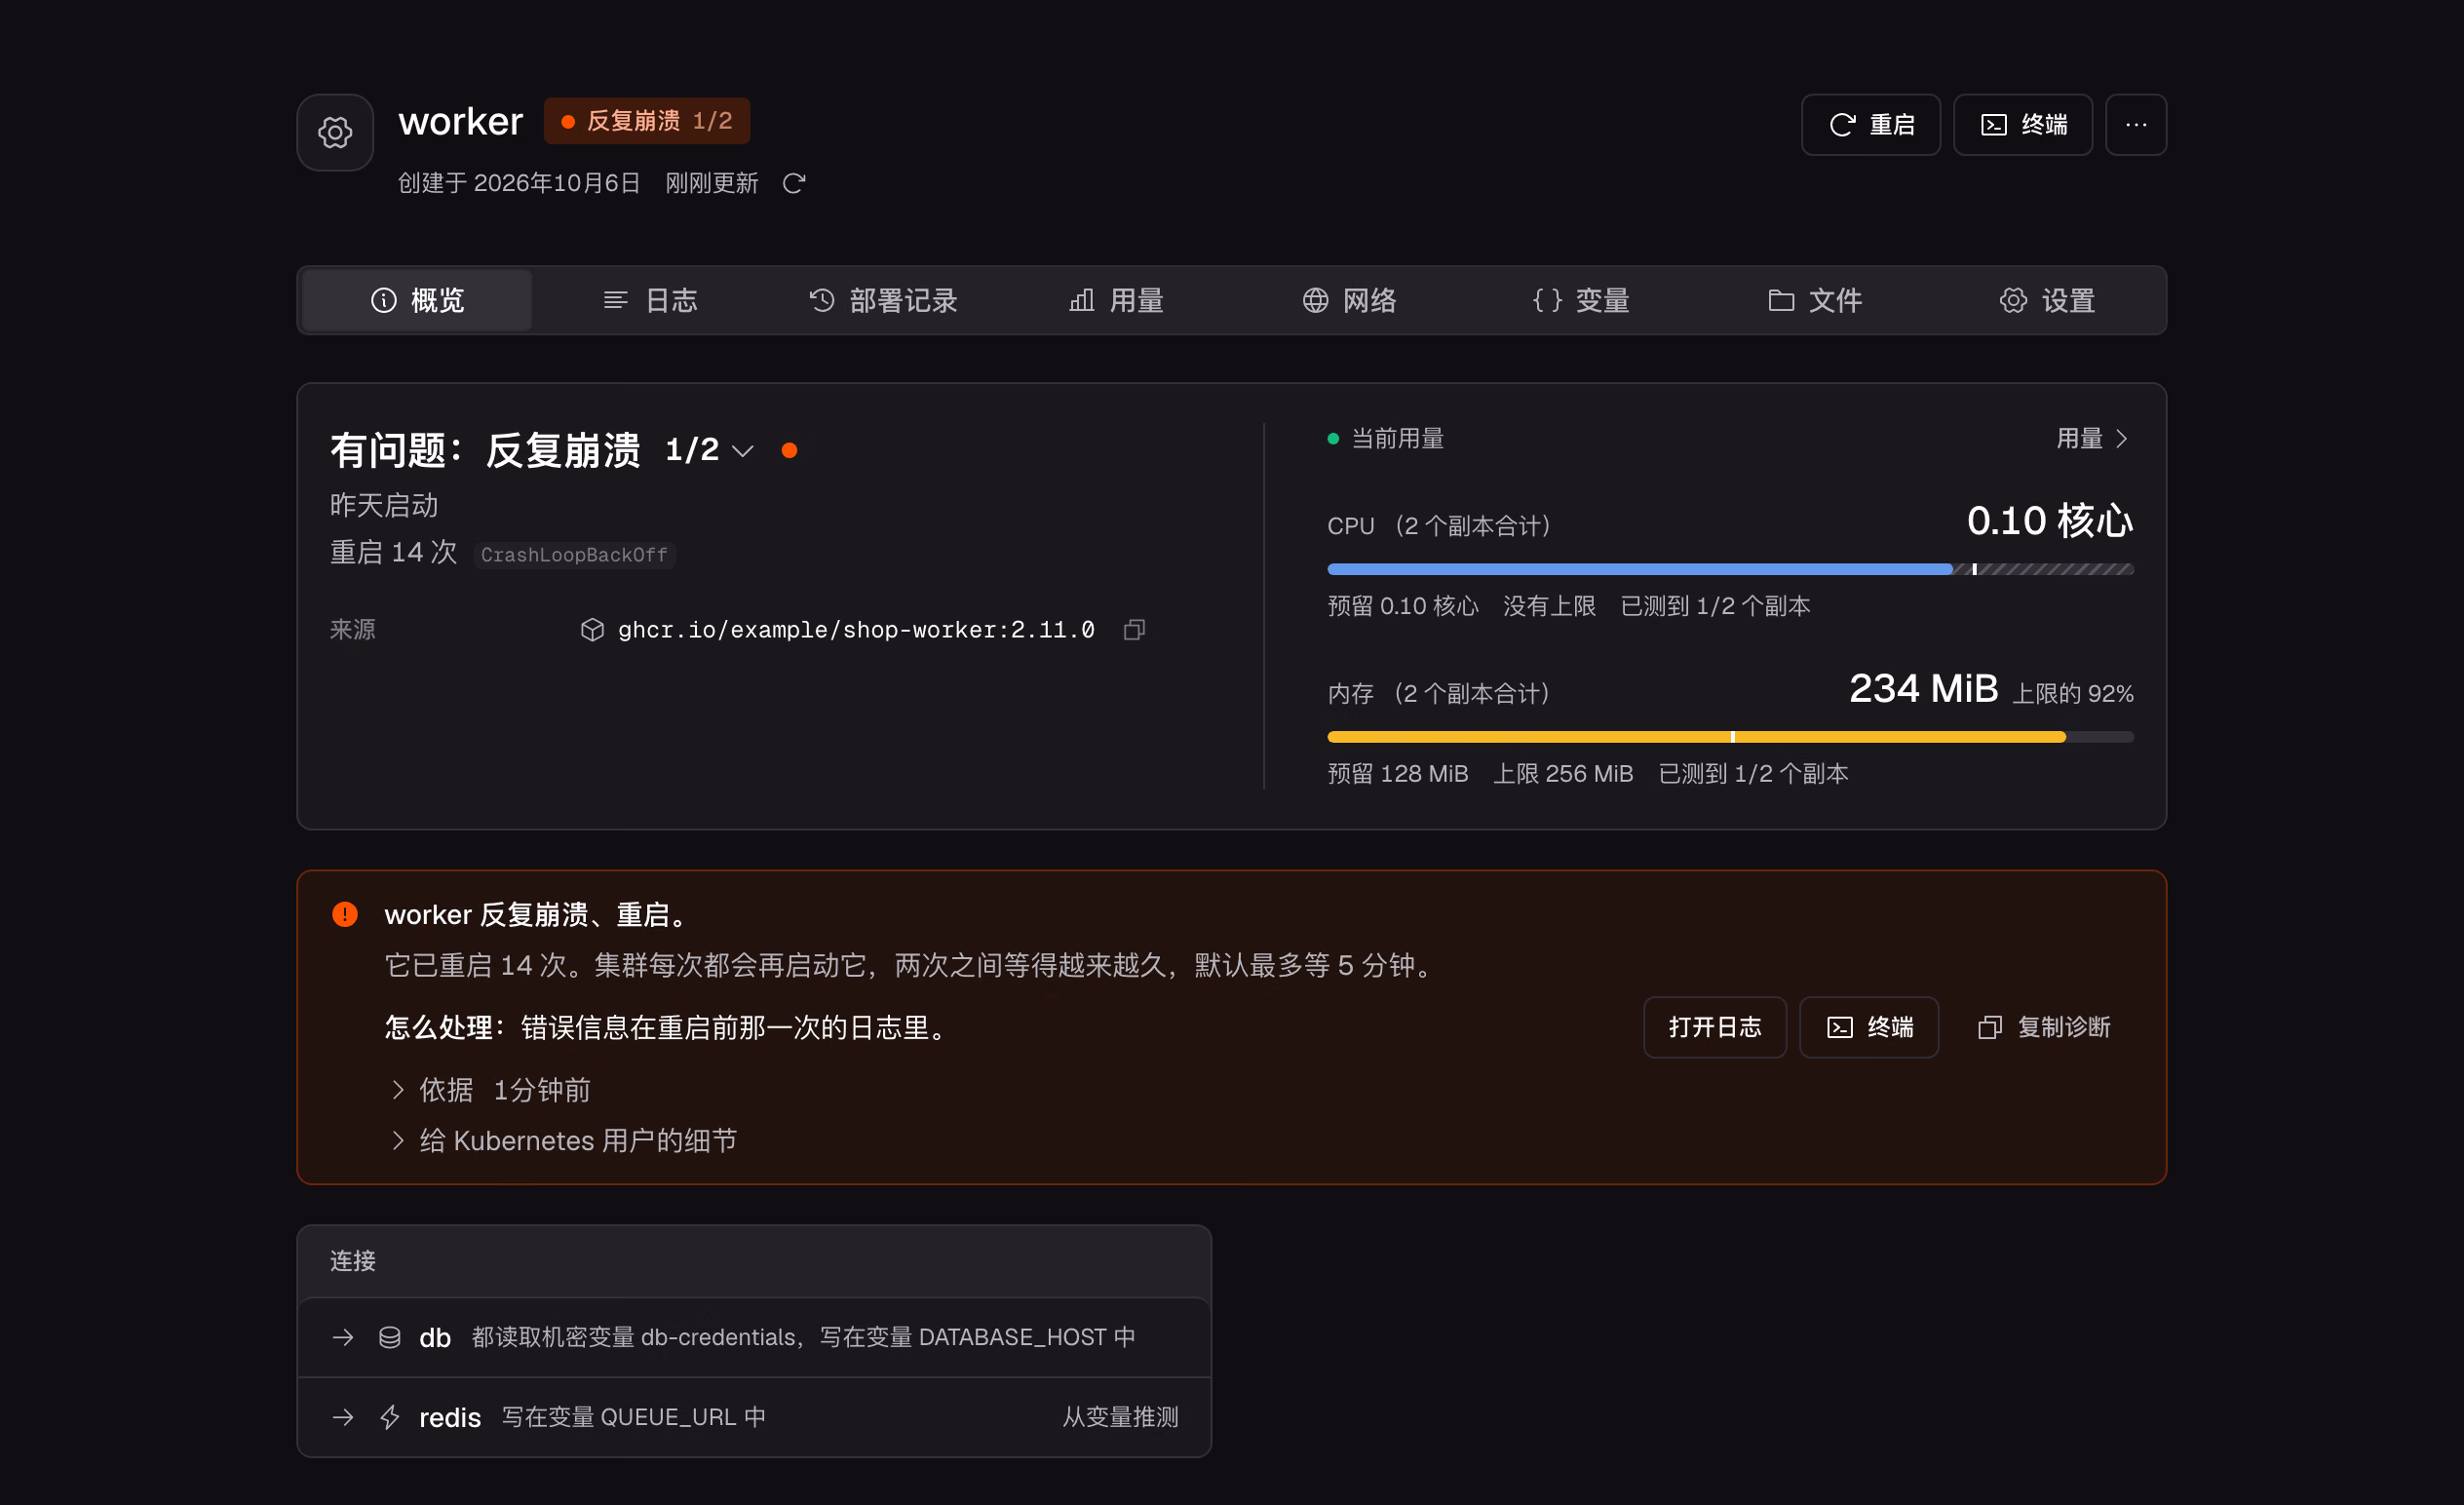This screenshot has width=2464, height=1505.
Task: Open the 部署记录 tab
Action: tap(883, 301)
